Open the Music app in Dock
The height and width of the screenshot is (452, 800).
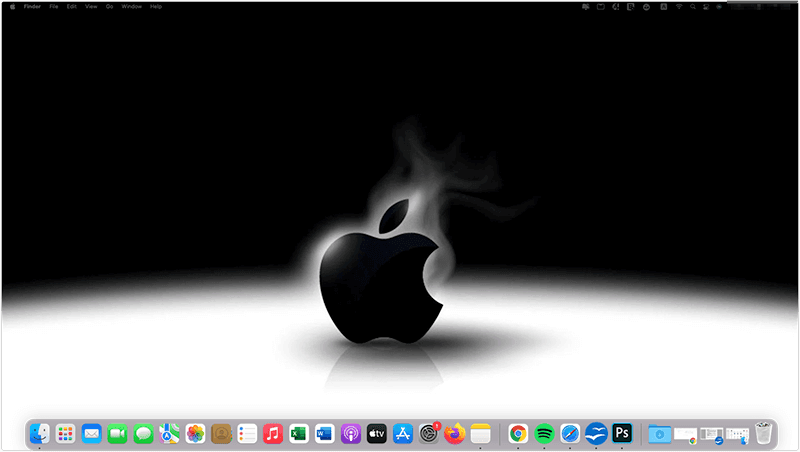[273, 433]
